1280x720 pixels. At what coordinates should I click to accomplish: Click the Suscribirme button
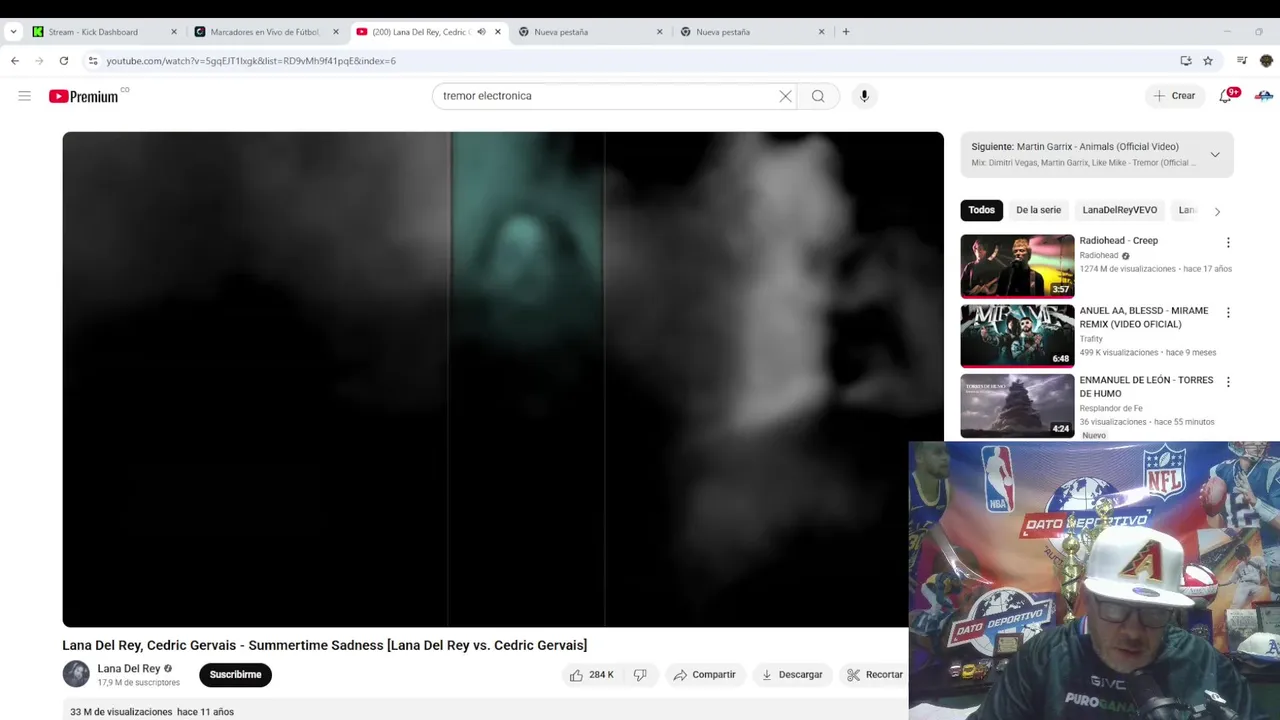pyautogui.click(x=235, y=675)
